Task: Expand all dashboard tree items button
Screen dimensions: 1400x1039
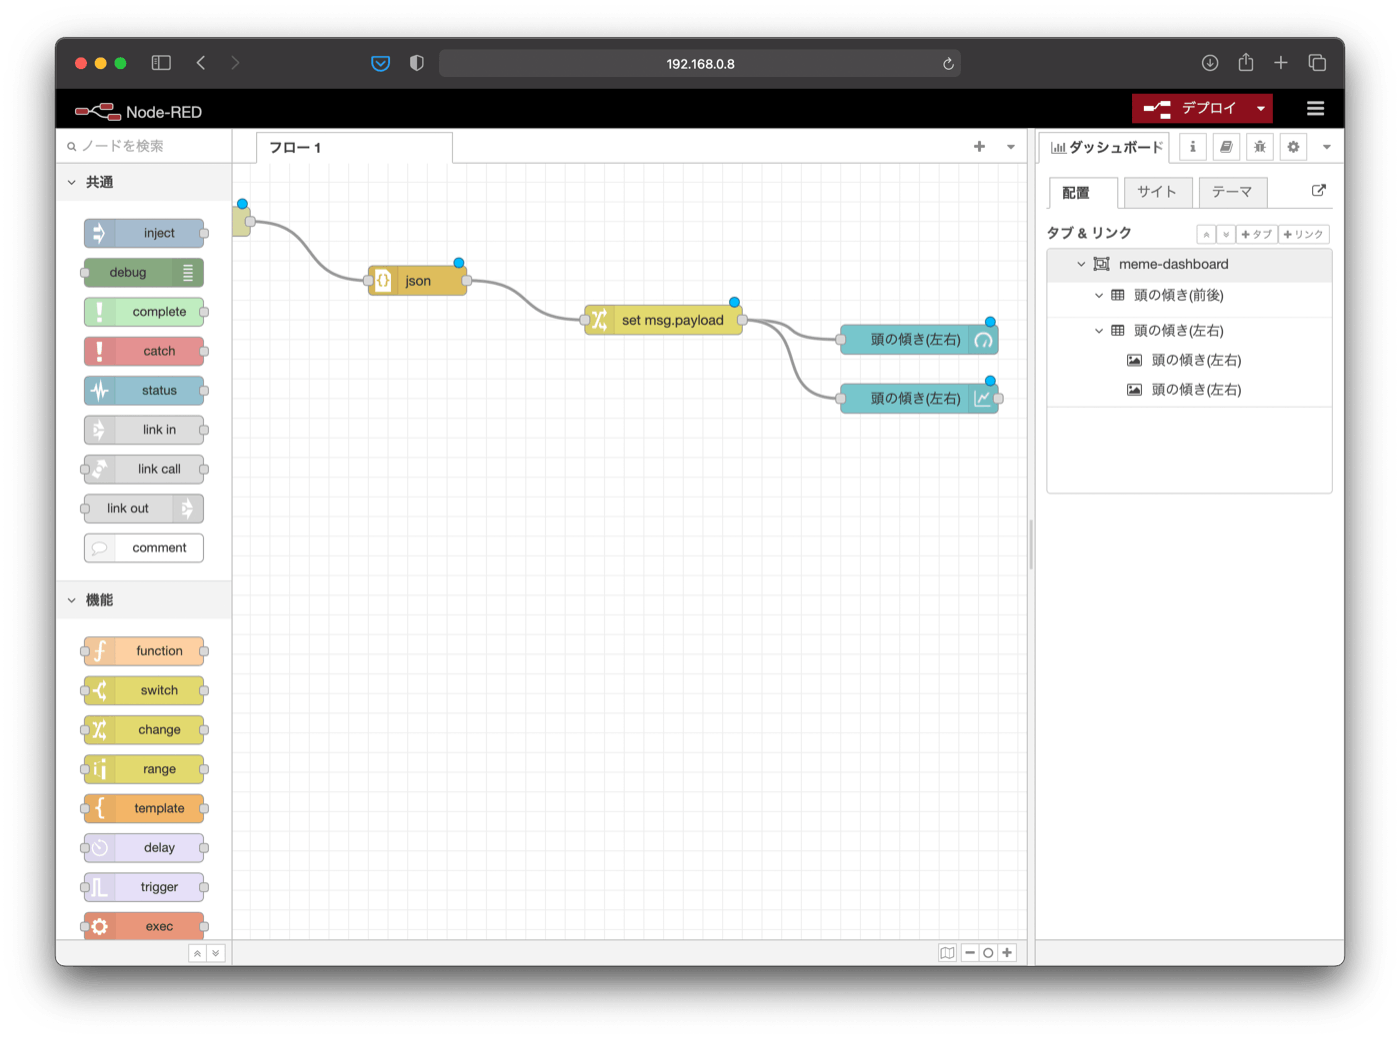Action: (1226, 234)
